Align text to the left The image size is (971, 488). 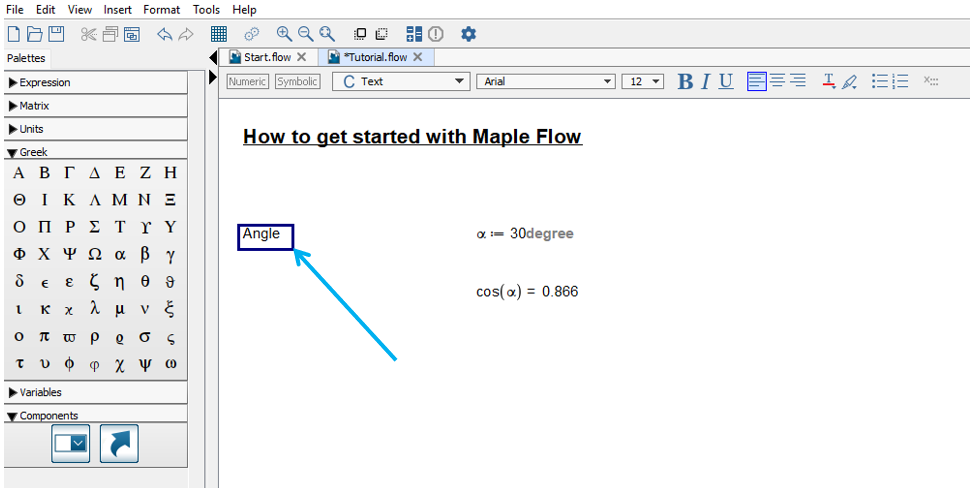click(757, 81)
